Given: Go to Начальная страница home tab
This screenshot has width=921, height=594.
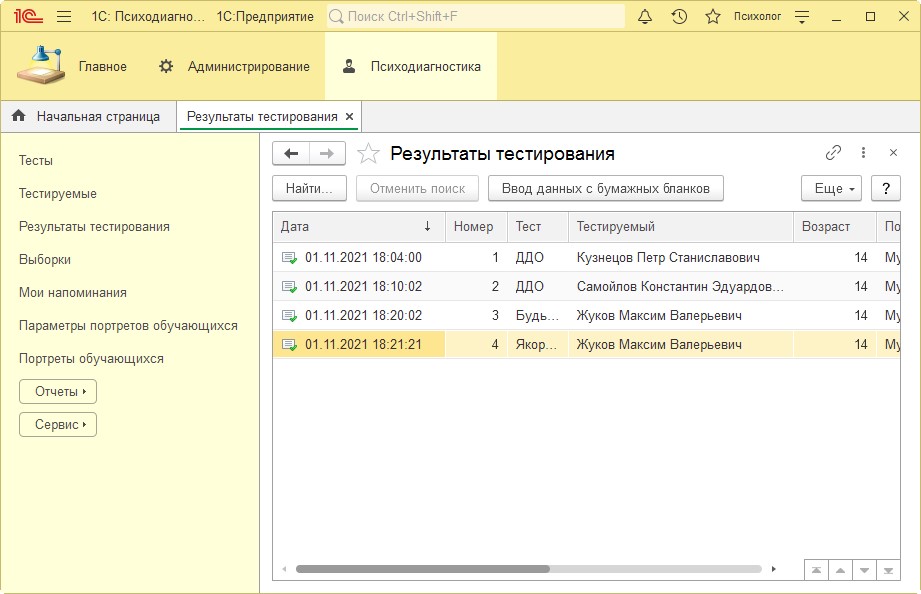Looking at the screenshot, I should tap(88, 116).
